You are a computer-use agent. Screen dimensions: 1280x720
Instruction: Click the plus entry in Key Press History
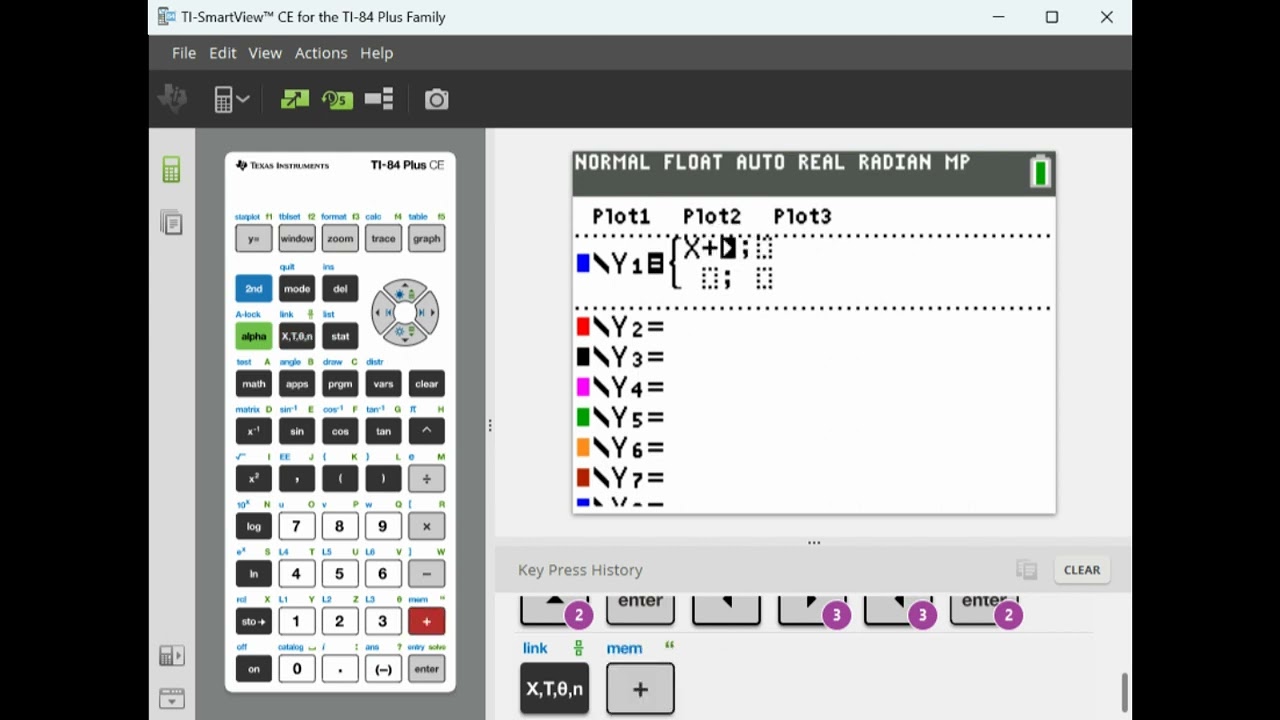640,689
